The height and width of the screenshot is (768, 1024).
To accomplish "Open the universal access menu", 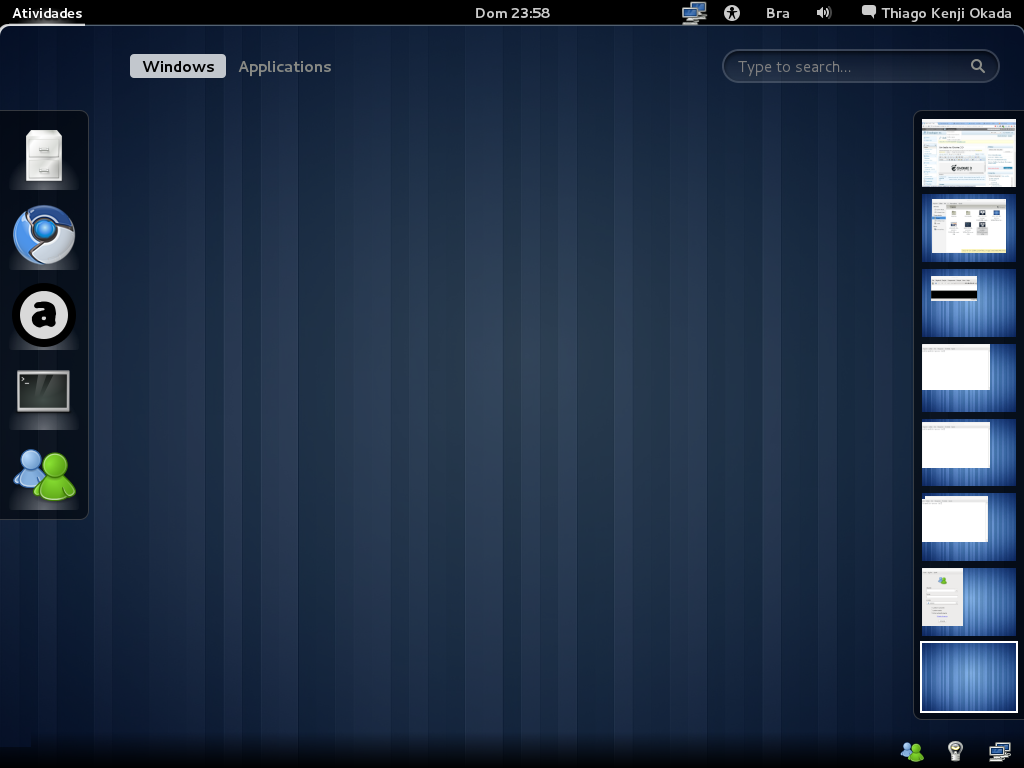I will tap(733, 13).
